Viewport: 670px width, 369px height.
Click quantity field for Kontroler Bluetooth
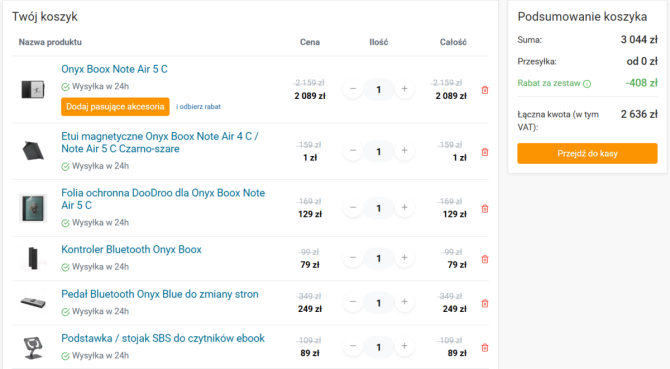379,258
